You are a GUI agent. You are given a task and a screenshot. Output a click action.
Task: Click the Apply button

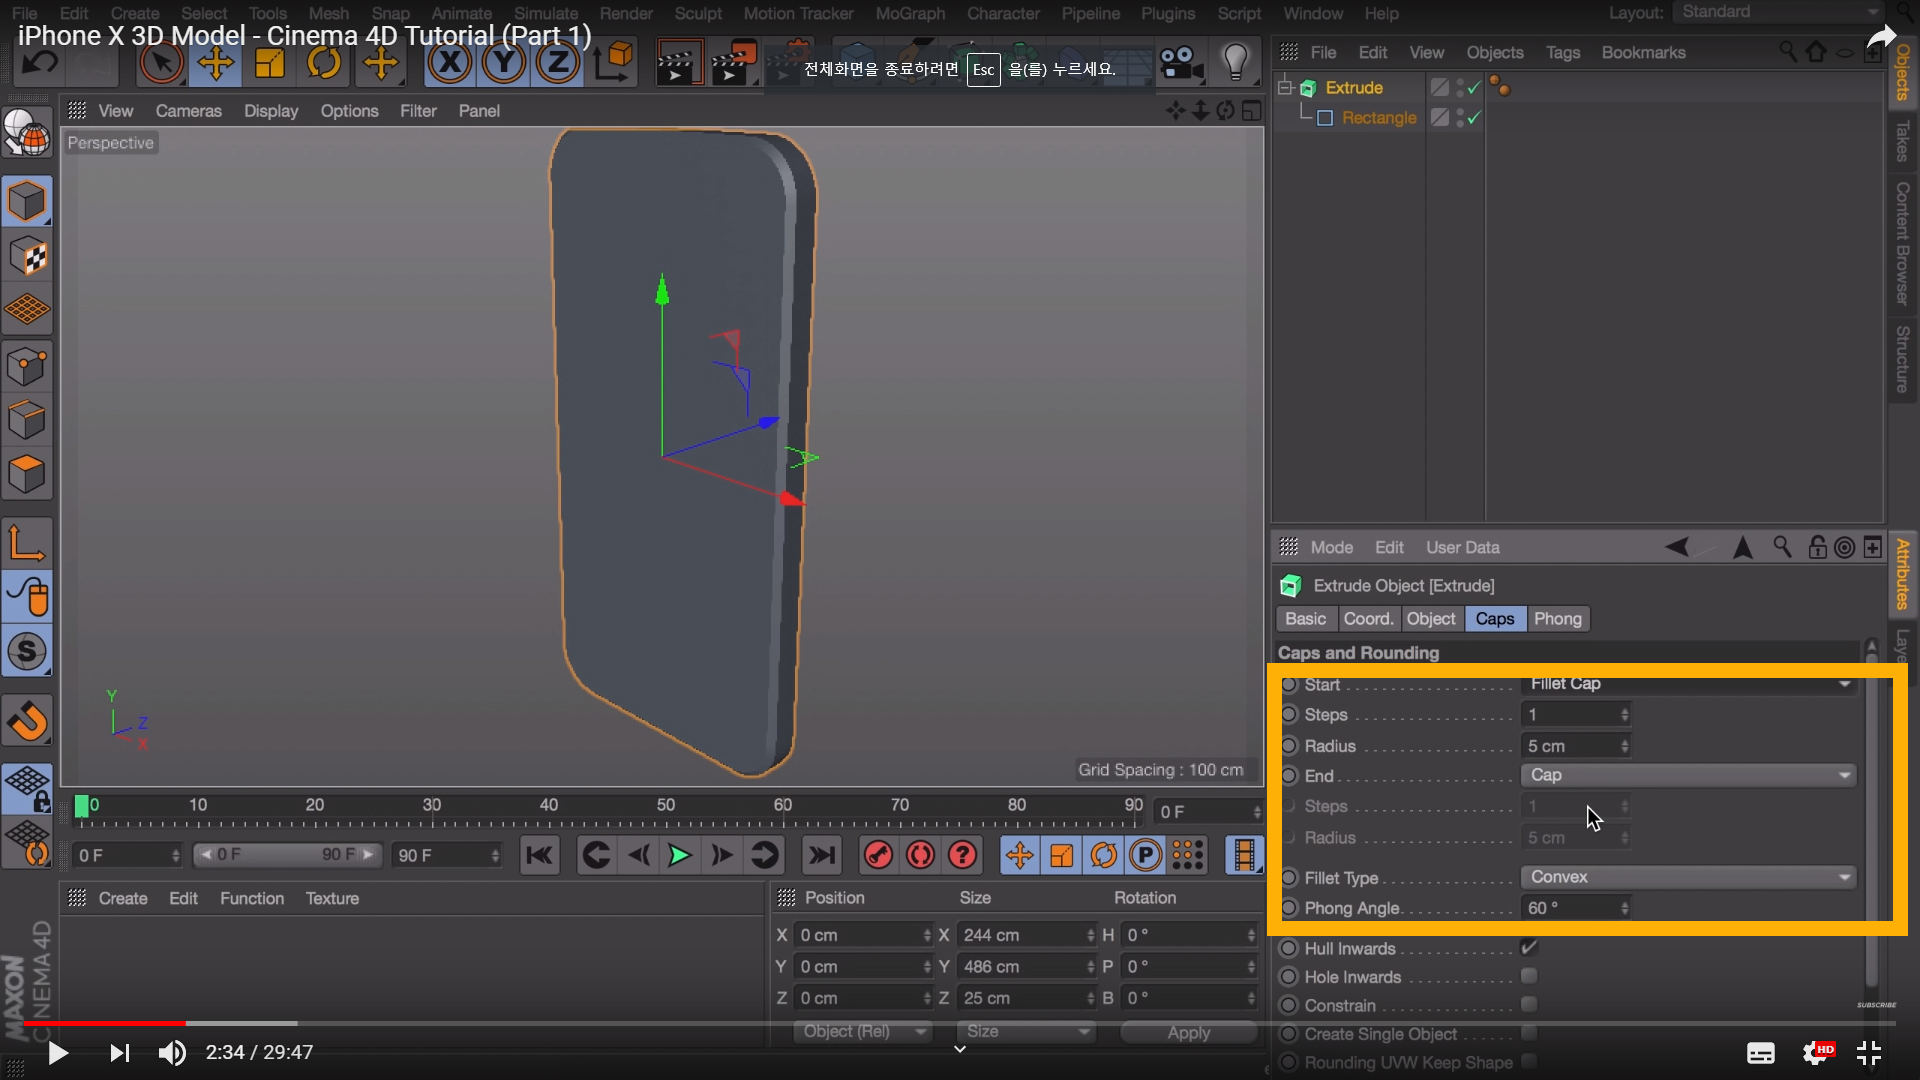[1189, 1032]
